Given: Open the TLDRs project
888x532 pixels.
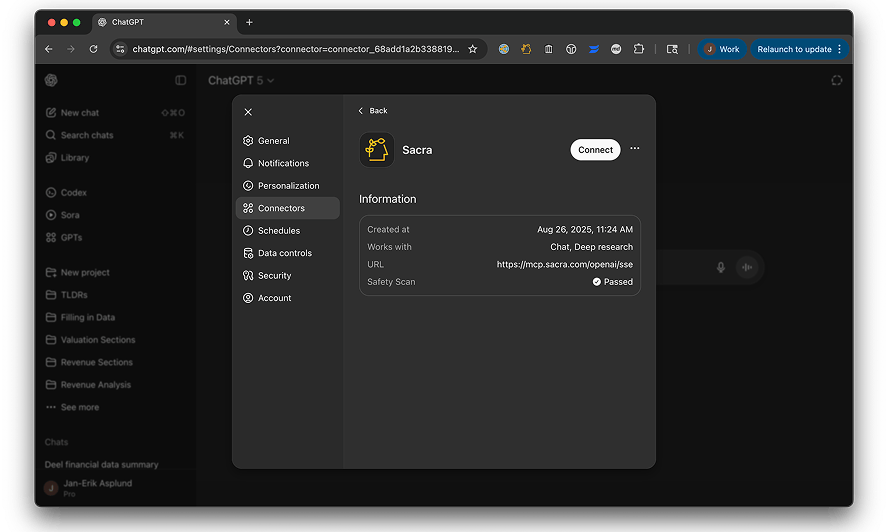Looking at the screenshot, I should [115, 295].
